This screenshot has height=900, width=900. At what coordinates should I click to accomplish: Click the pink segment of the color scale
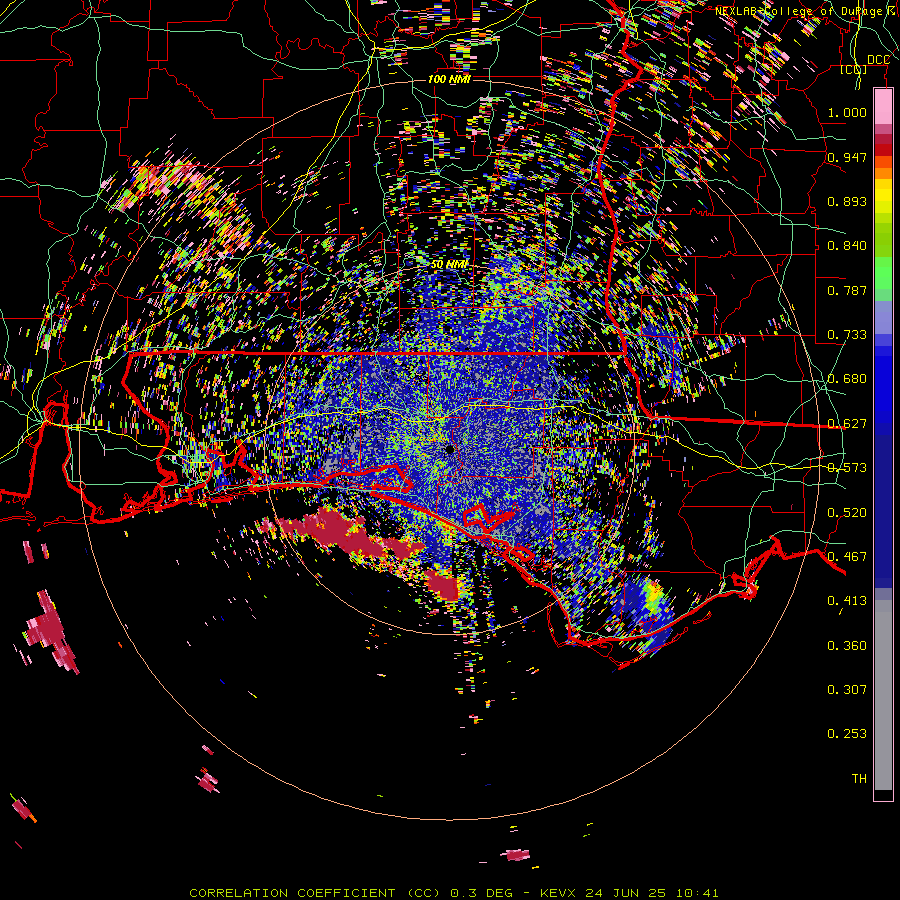click(883, 106)
